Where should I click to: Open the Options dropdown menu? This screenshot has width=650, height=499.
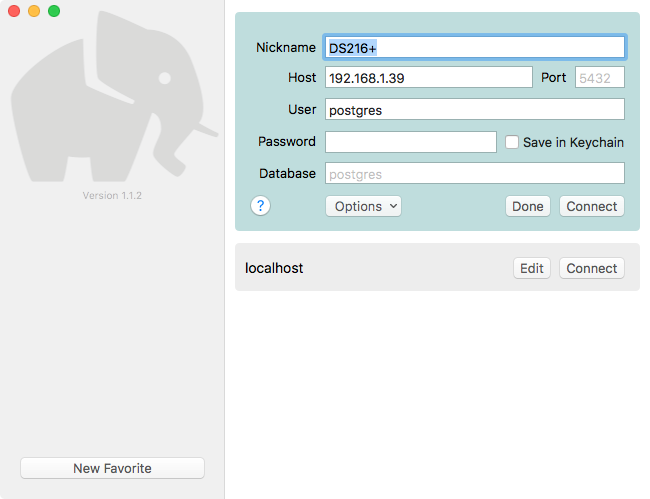[363, 206]
